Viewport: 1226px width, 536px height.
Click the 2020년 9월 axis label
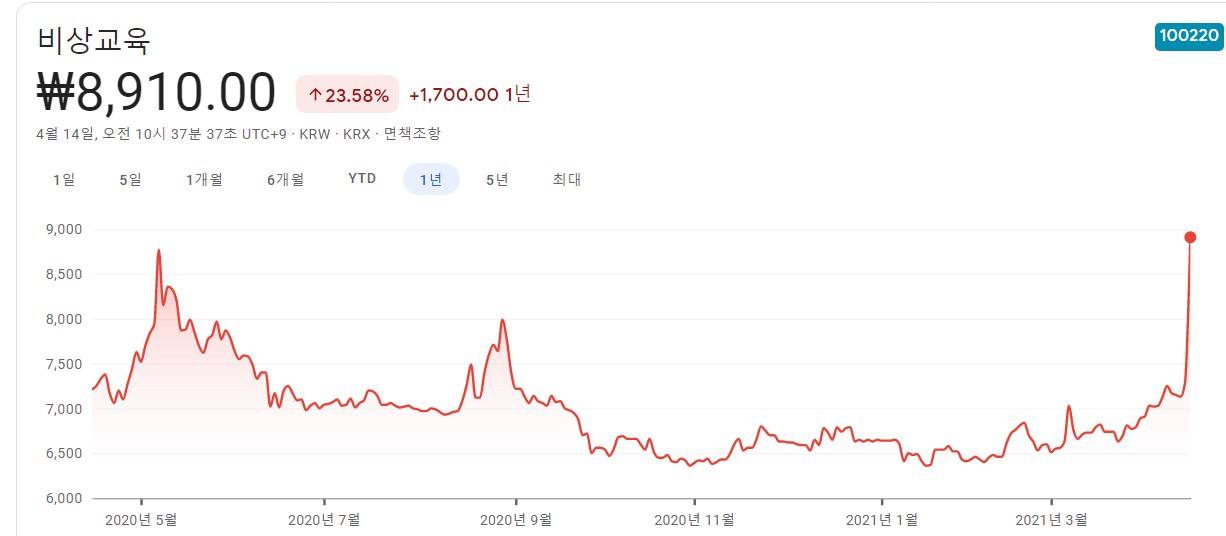point(516,520)
